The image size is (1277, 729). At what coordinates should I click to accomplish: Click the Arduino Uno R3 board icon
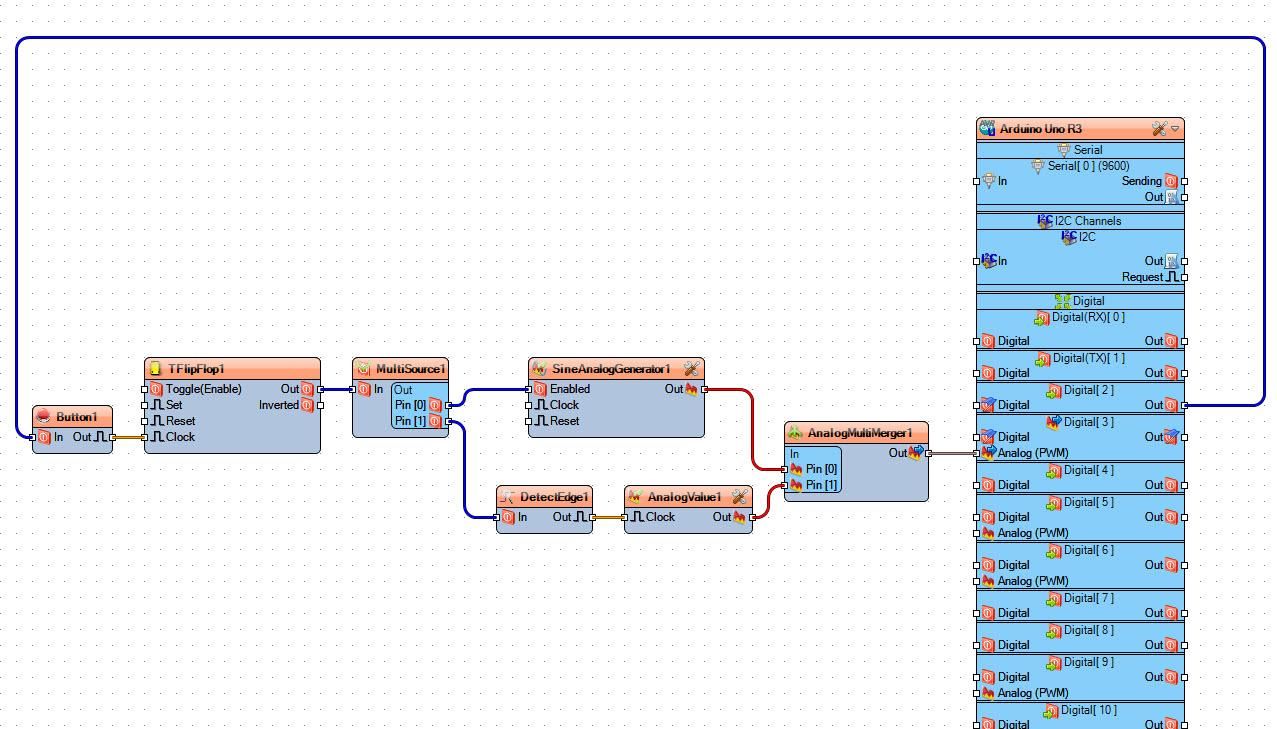click(x=987, y=129)
